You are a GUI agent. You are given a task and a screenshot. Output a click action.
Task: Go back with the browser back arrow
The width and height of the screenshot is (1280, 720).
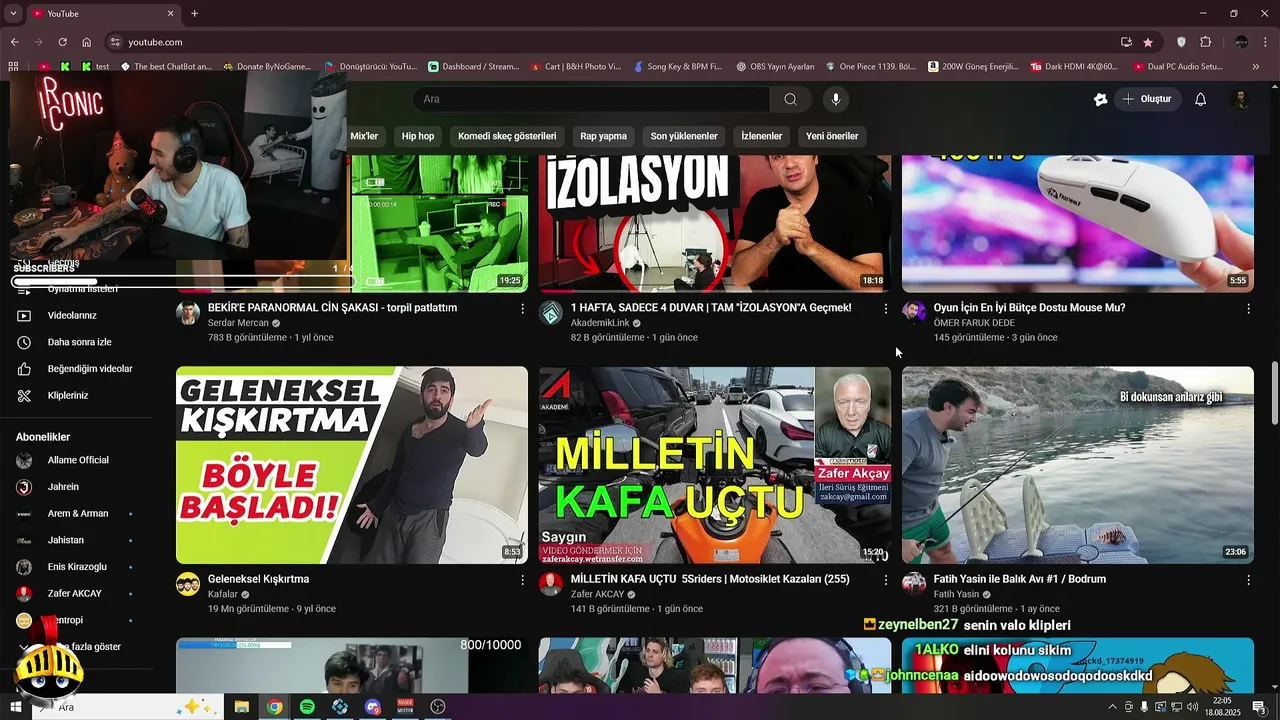coord(14,42)
